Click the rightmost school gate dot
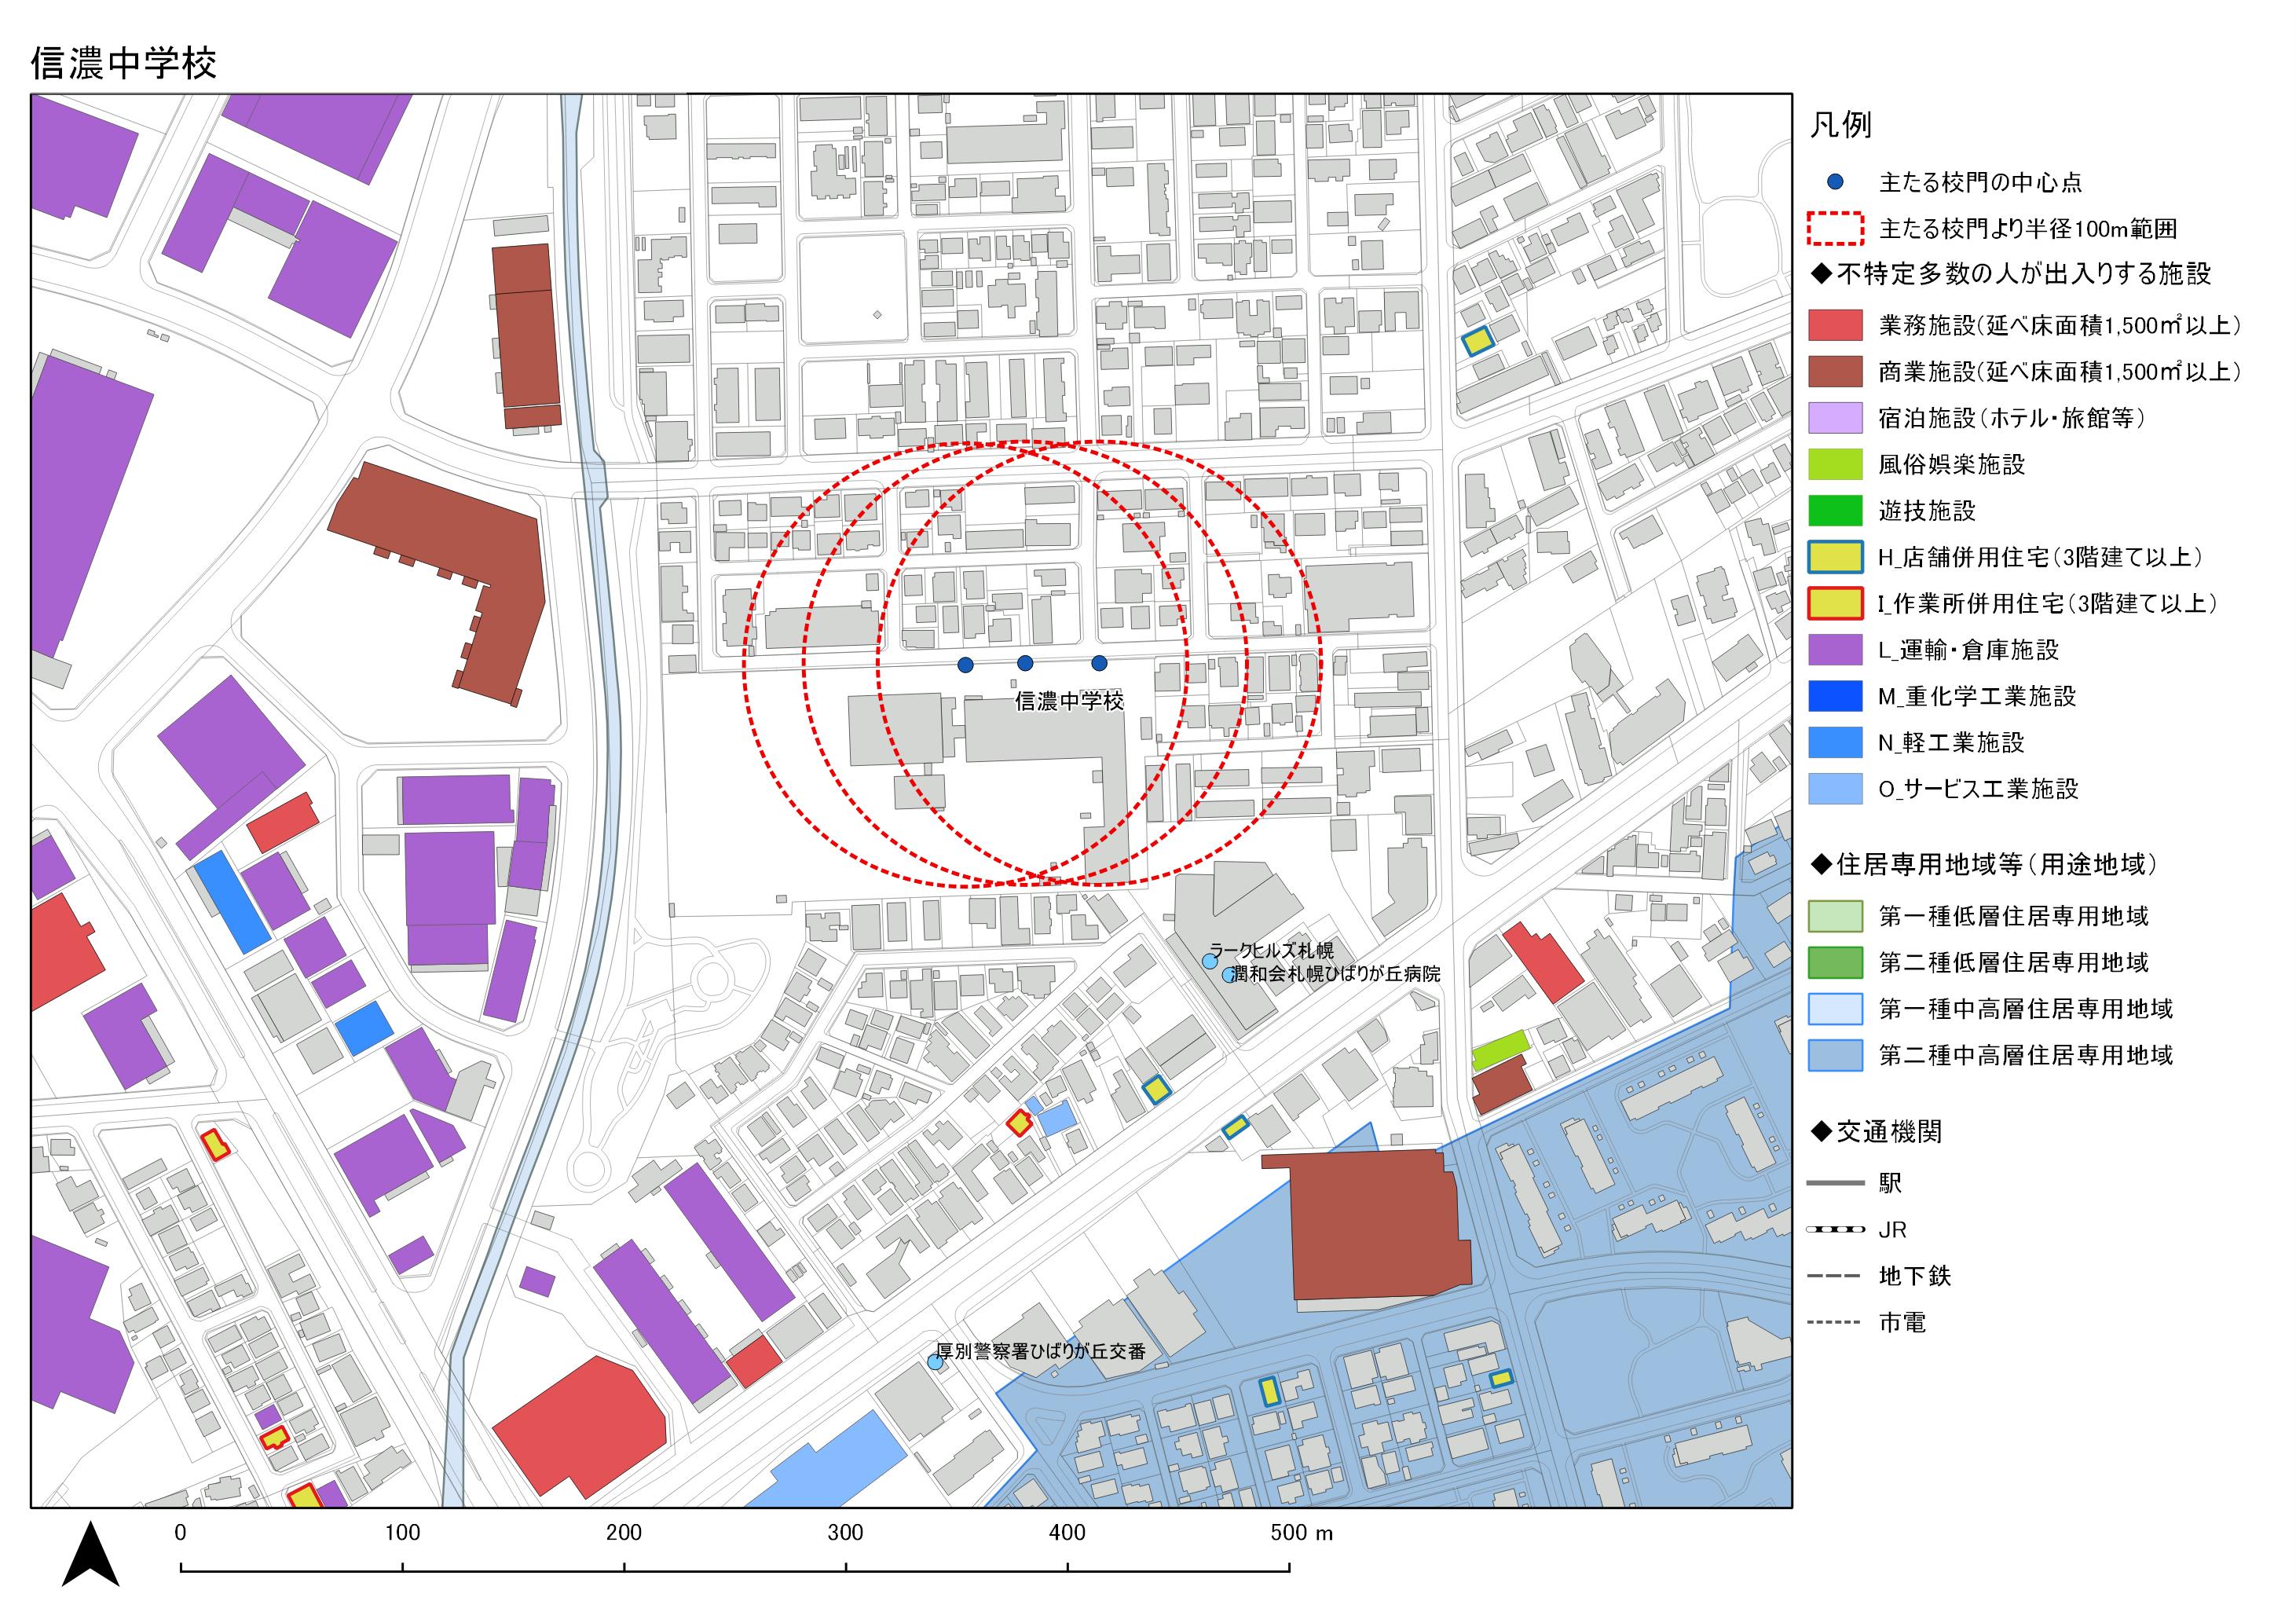Viewport: 2296px width, 1623px height. [1099, 663]
